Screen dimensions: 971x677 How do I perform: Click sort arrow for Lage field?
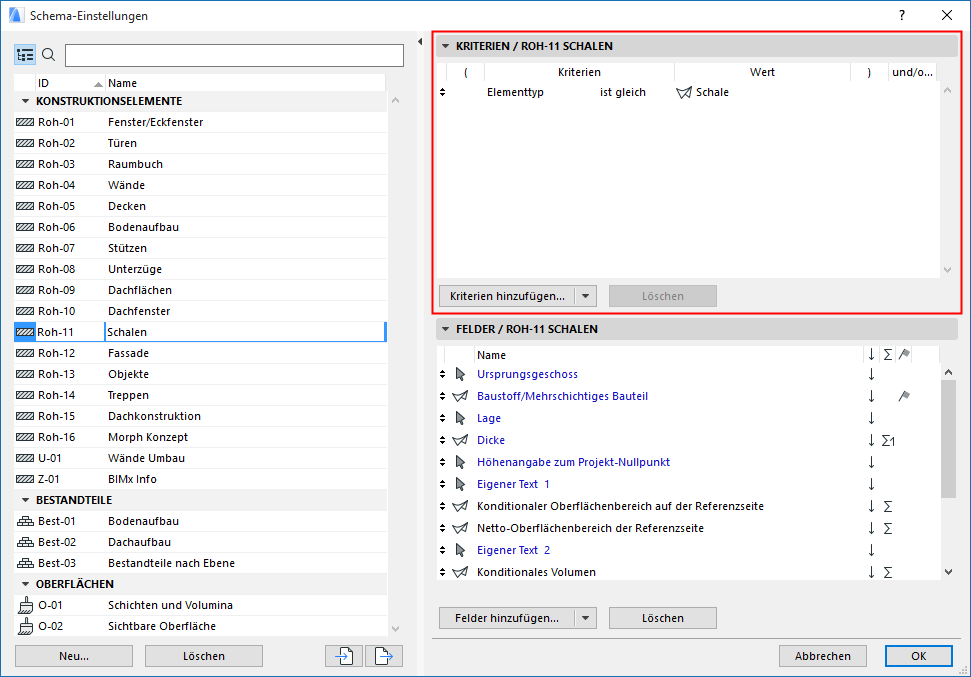click(x=871, y=418)
